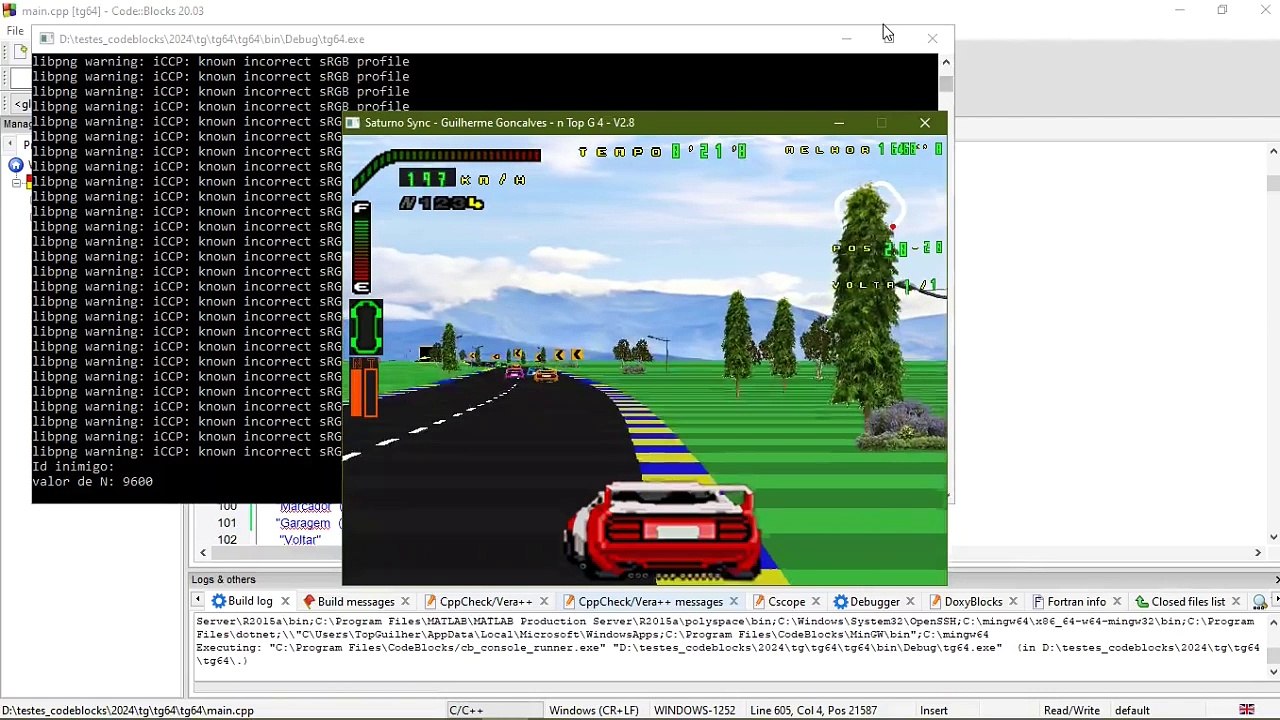Click the Debugger gear icon
The height and width of the screenshot is (720, 1280).
click(841, 601)
